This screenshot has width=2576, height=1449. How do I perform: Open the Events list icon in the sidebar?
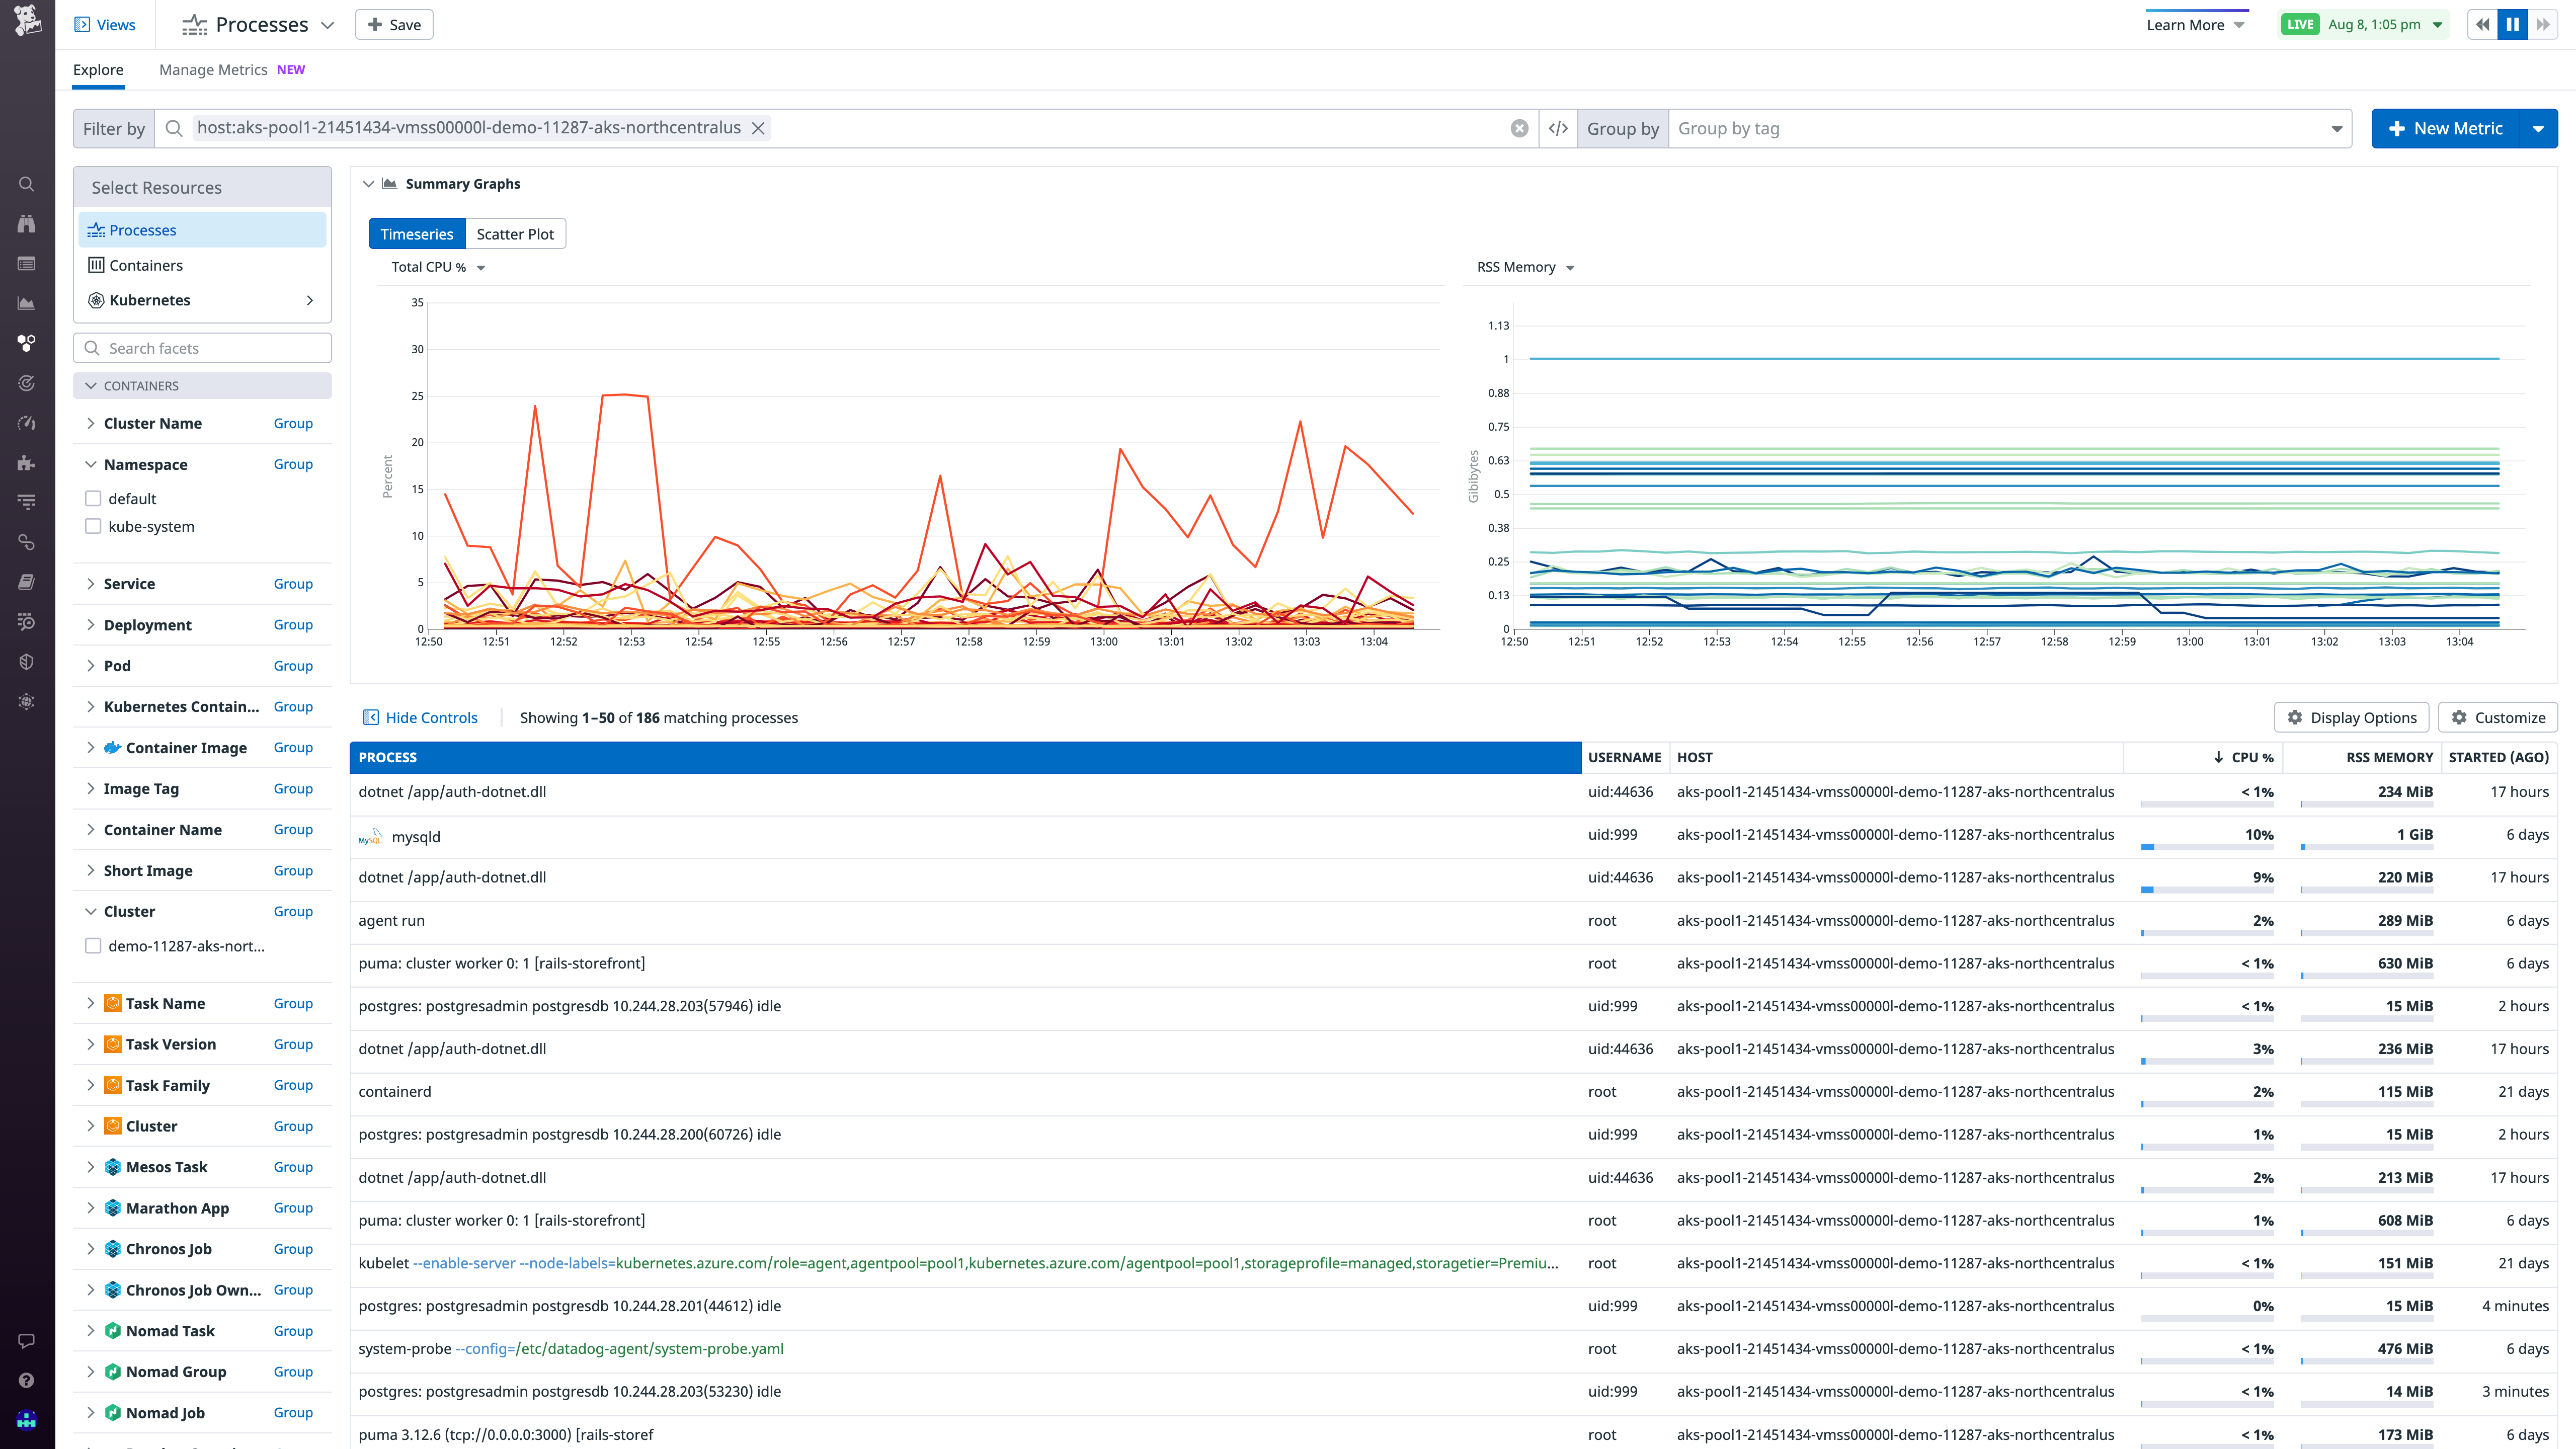26,263
